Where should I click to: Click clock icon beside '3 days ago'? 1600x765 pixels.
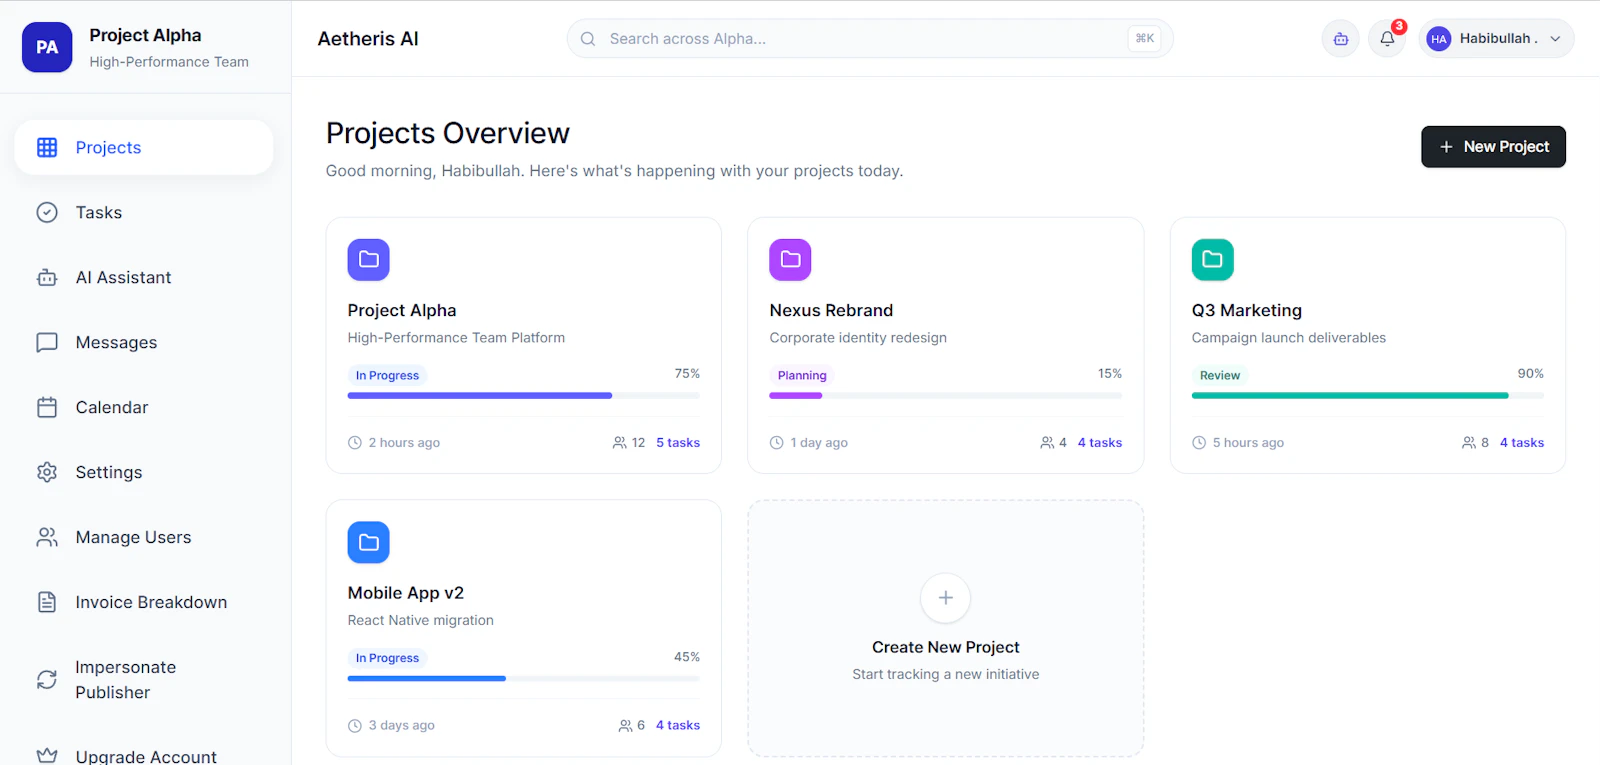pyautogui.click(x=354, y=726)
